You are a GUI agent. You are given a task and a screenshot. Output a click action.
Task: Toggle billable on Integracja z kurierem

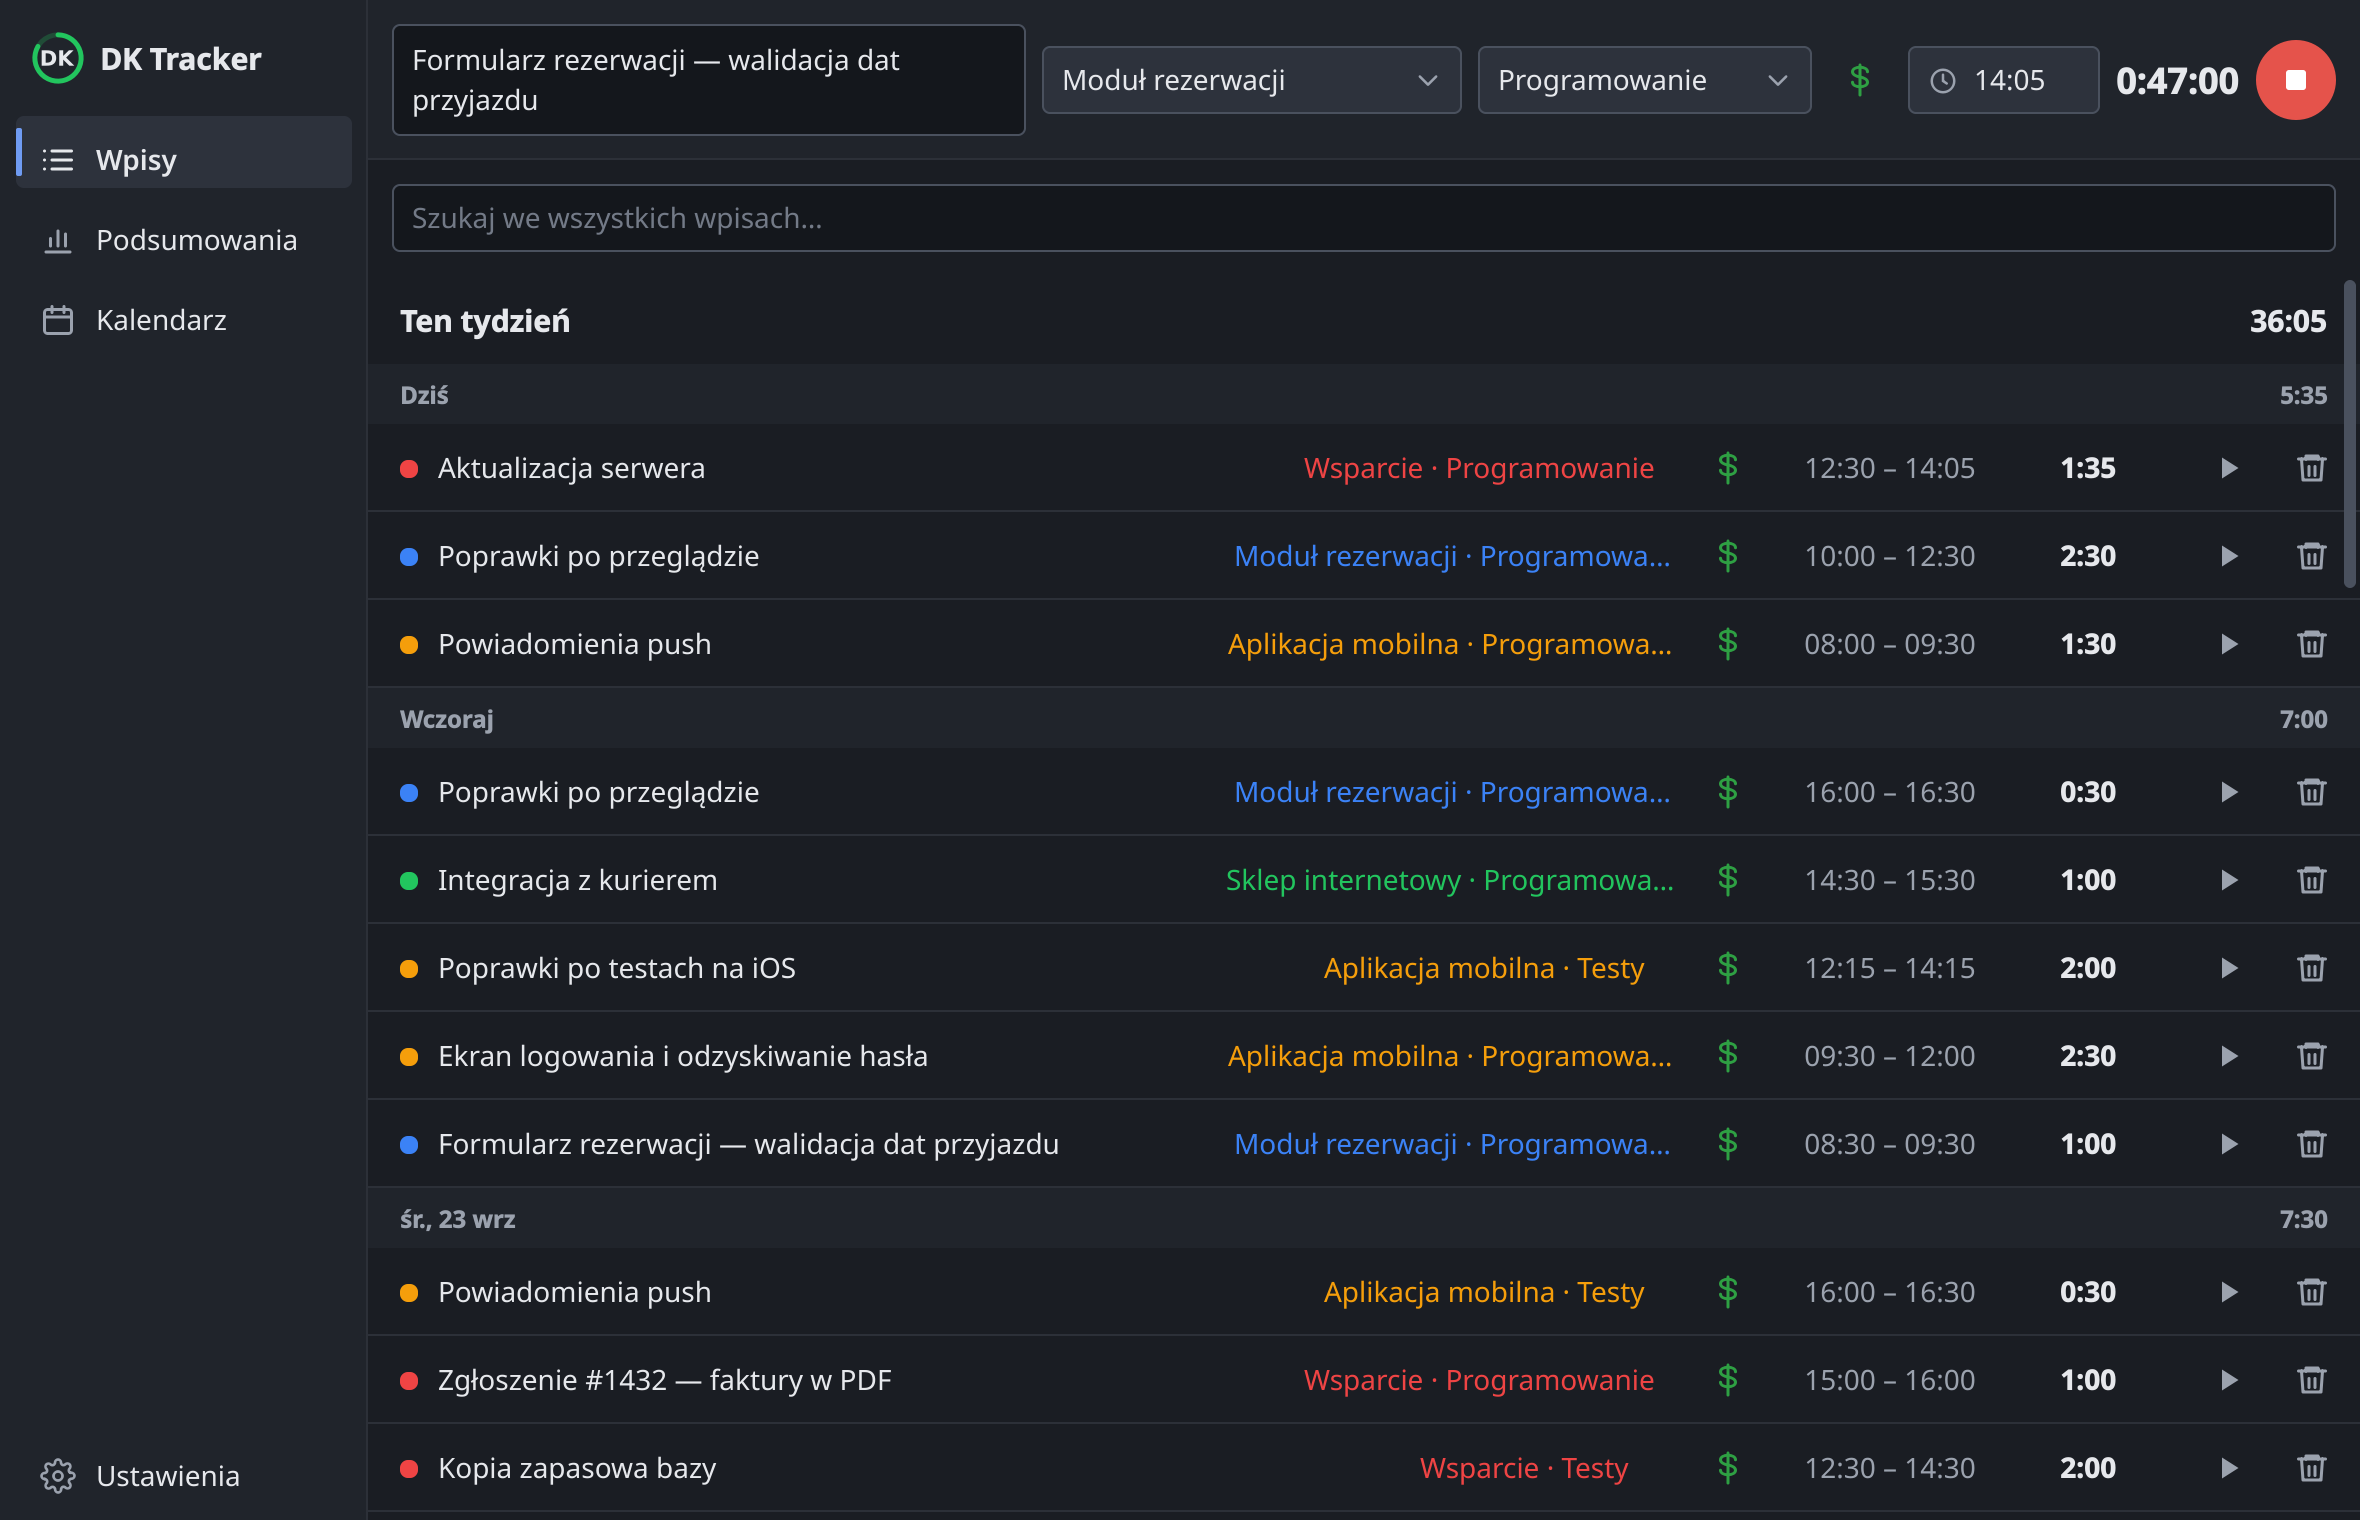(x=1727, y=880)
